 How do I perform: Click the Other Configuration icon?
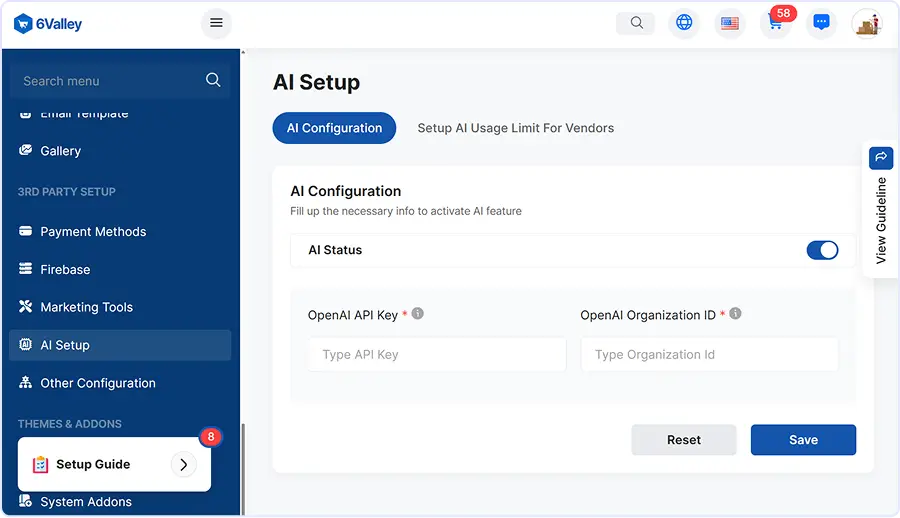25,382
